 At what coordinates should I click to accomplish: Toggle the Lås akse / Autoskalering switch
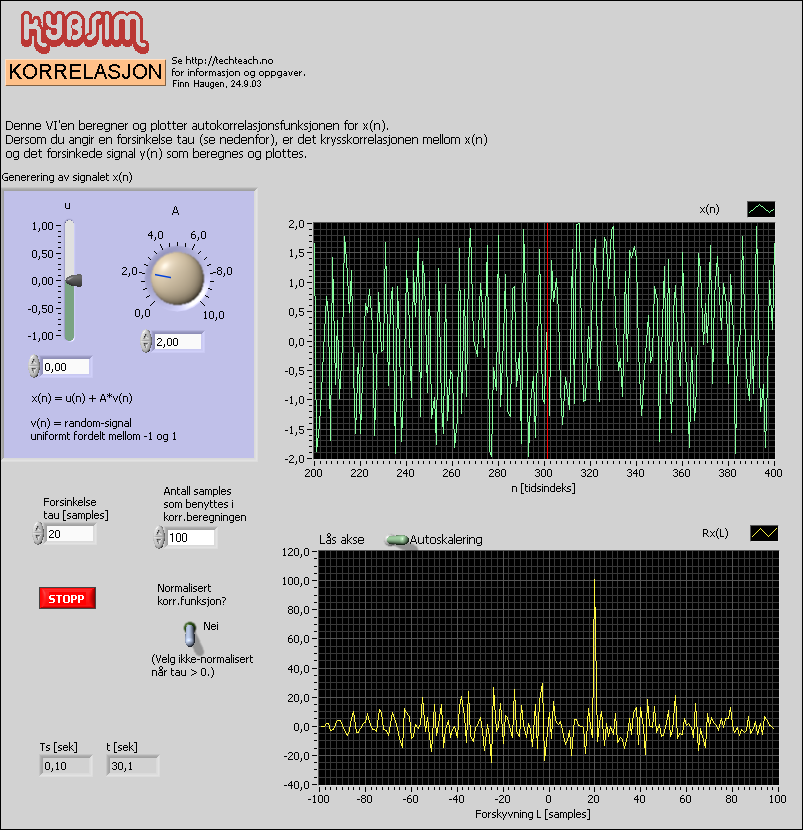(x=398, y=540)
